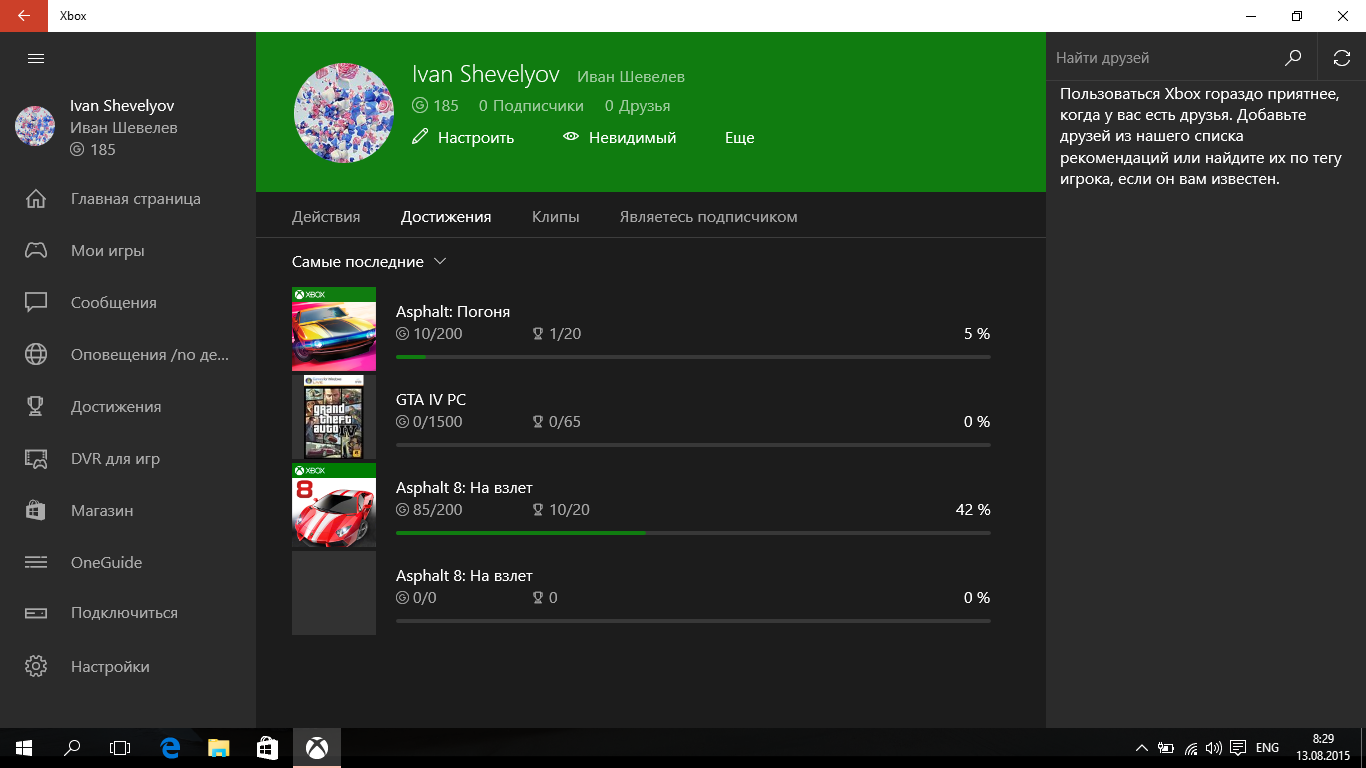Screen dimensions: 1366x768
Task: Click the Невидимый status button
Action: tap(620, 138)
